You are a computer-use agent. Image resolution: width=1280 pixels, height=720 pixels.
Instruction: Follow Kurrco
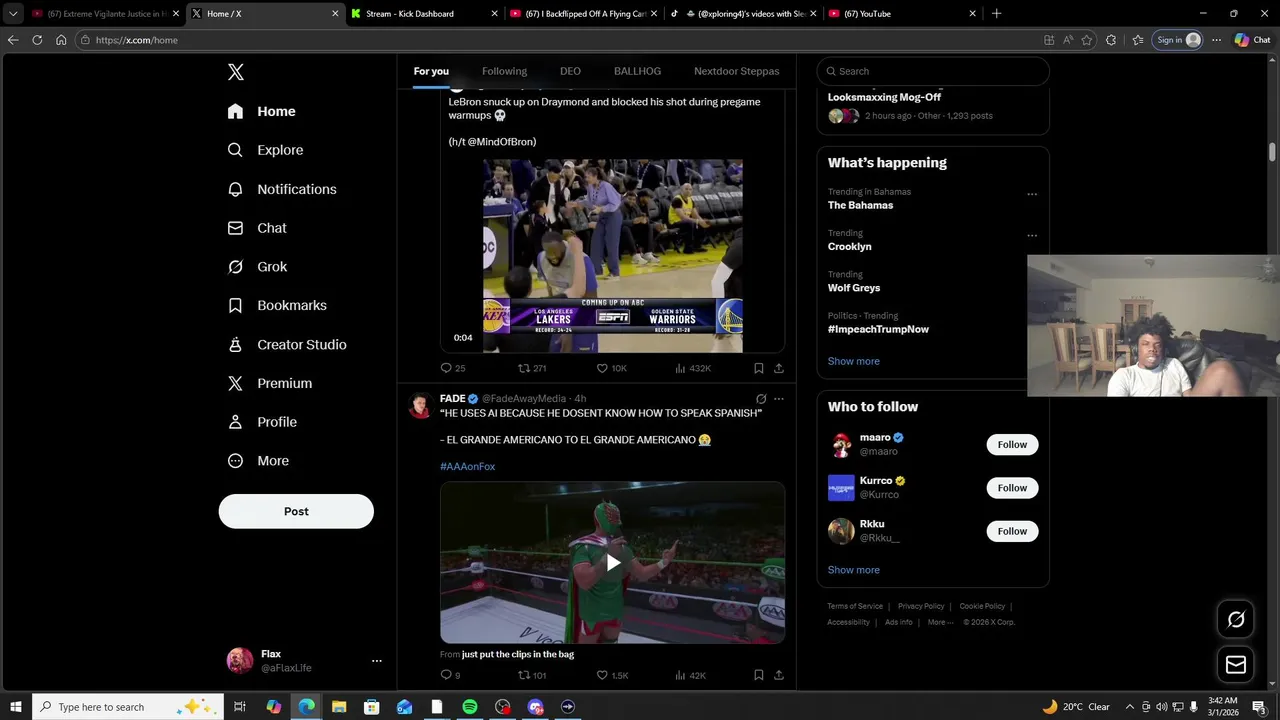[x=1012, y=488]
